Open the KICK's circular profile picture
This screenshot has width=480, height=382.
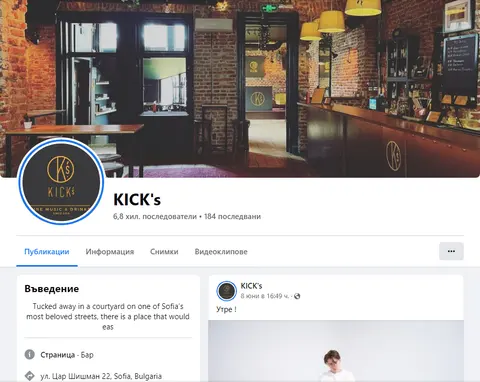61,182
